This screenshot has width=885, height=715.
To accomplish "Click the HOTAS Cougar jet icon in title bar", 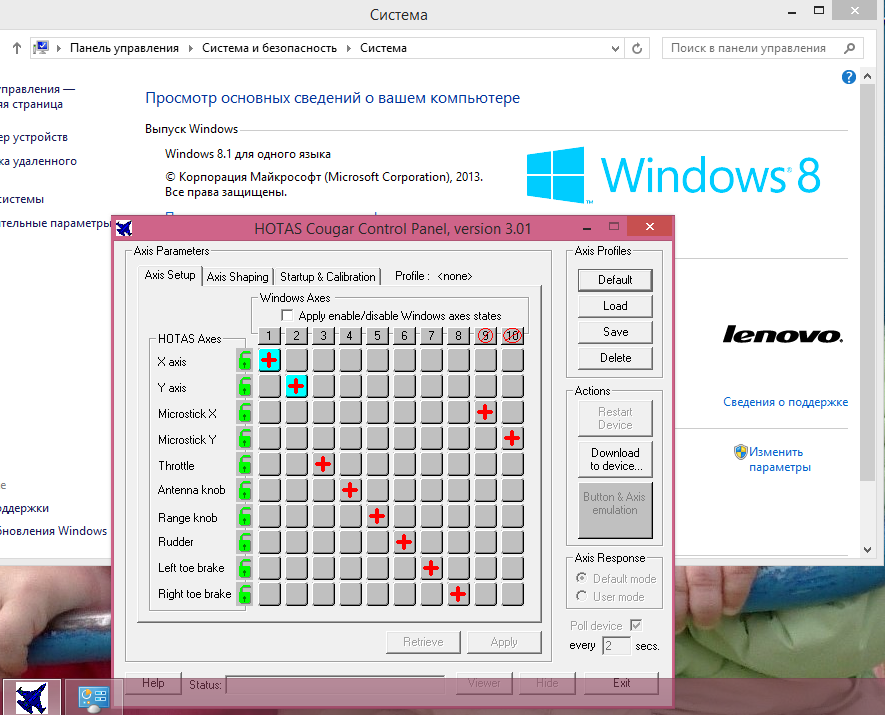I will point(124,229).
